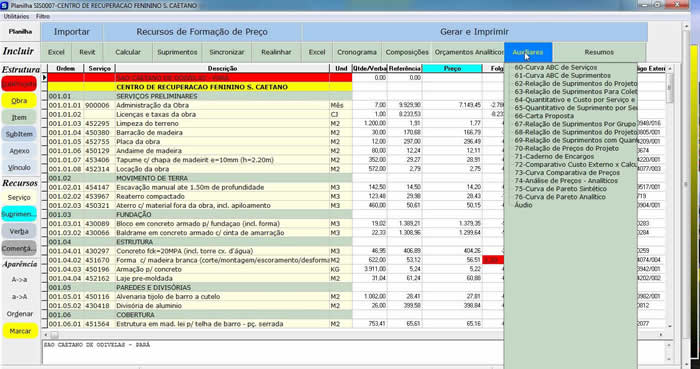Click the cyan Suprimen... button
700x369 pixels.
tap(19, 214)
